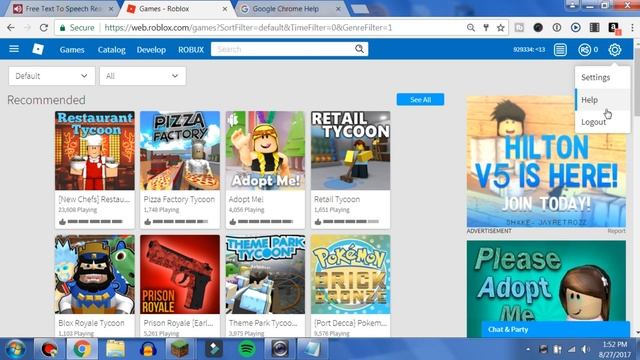640x360 pixels.
Task: Select Logout from the gear menu
Action: pos(602,122)
